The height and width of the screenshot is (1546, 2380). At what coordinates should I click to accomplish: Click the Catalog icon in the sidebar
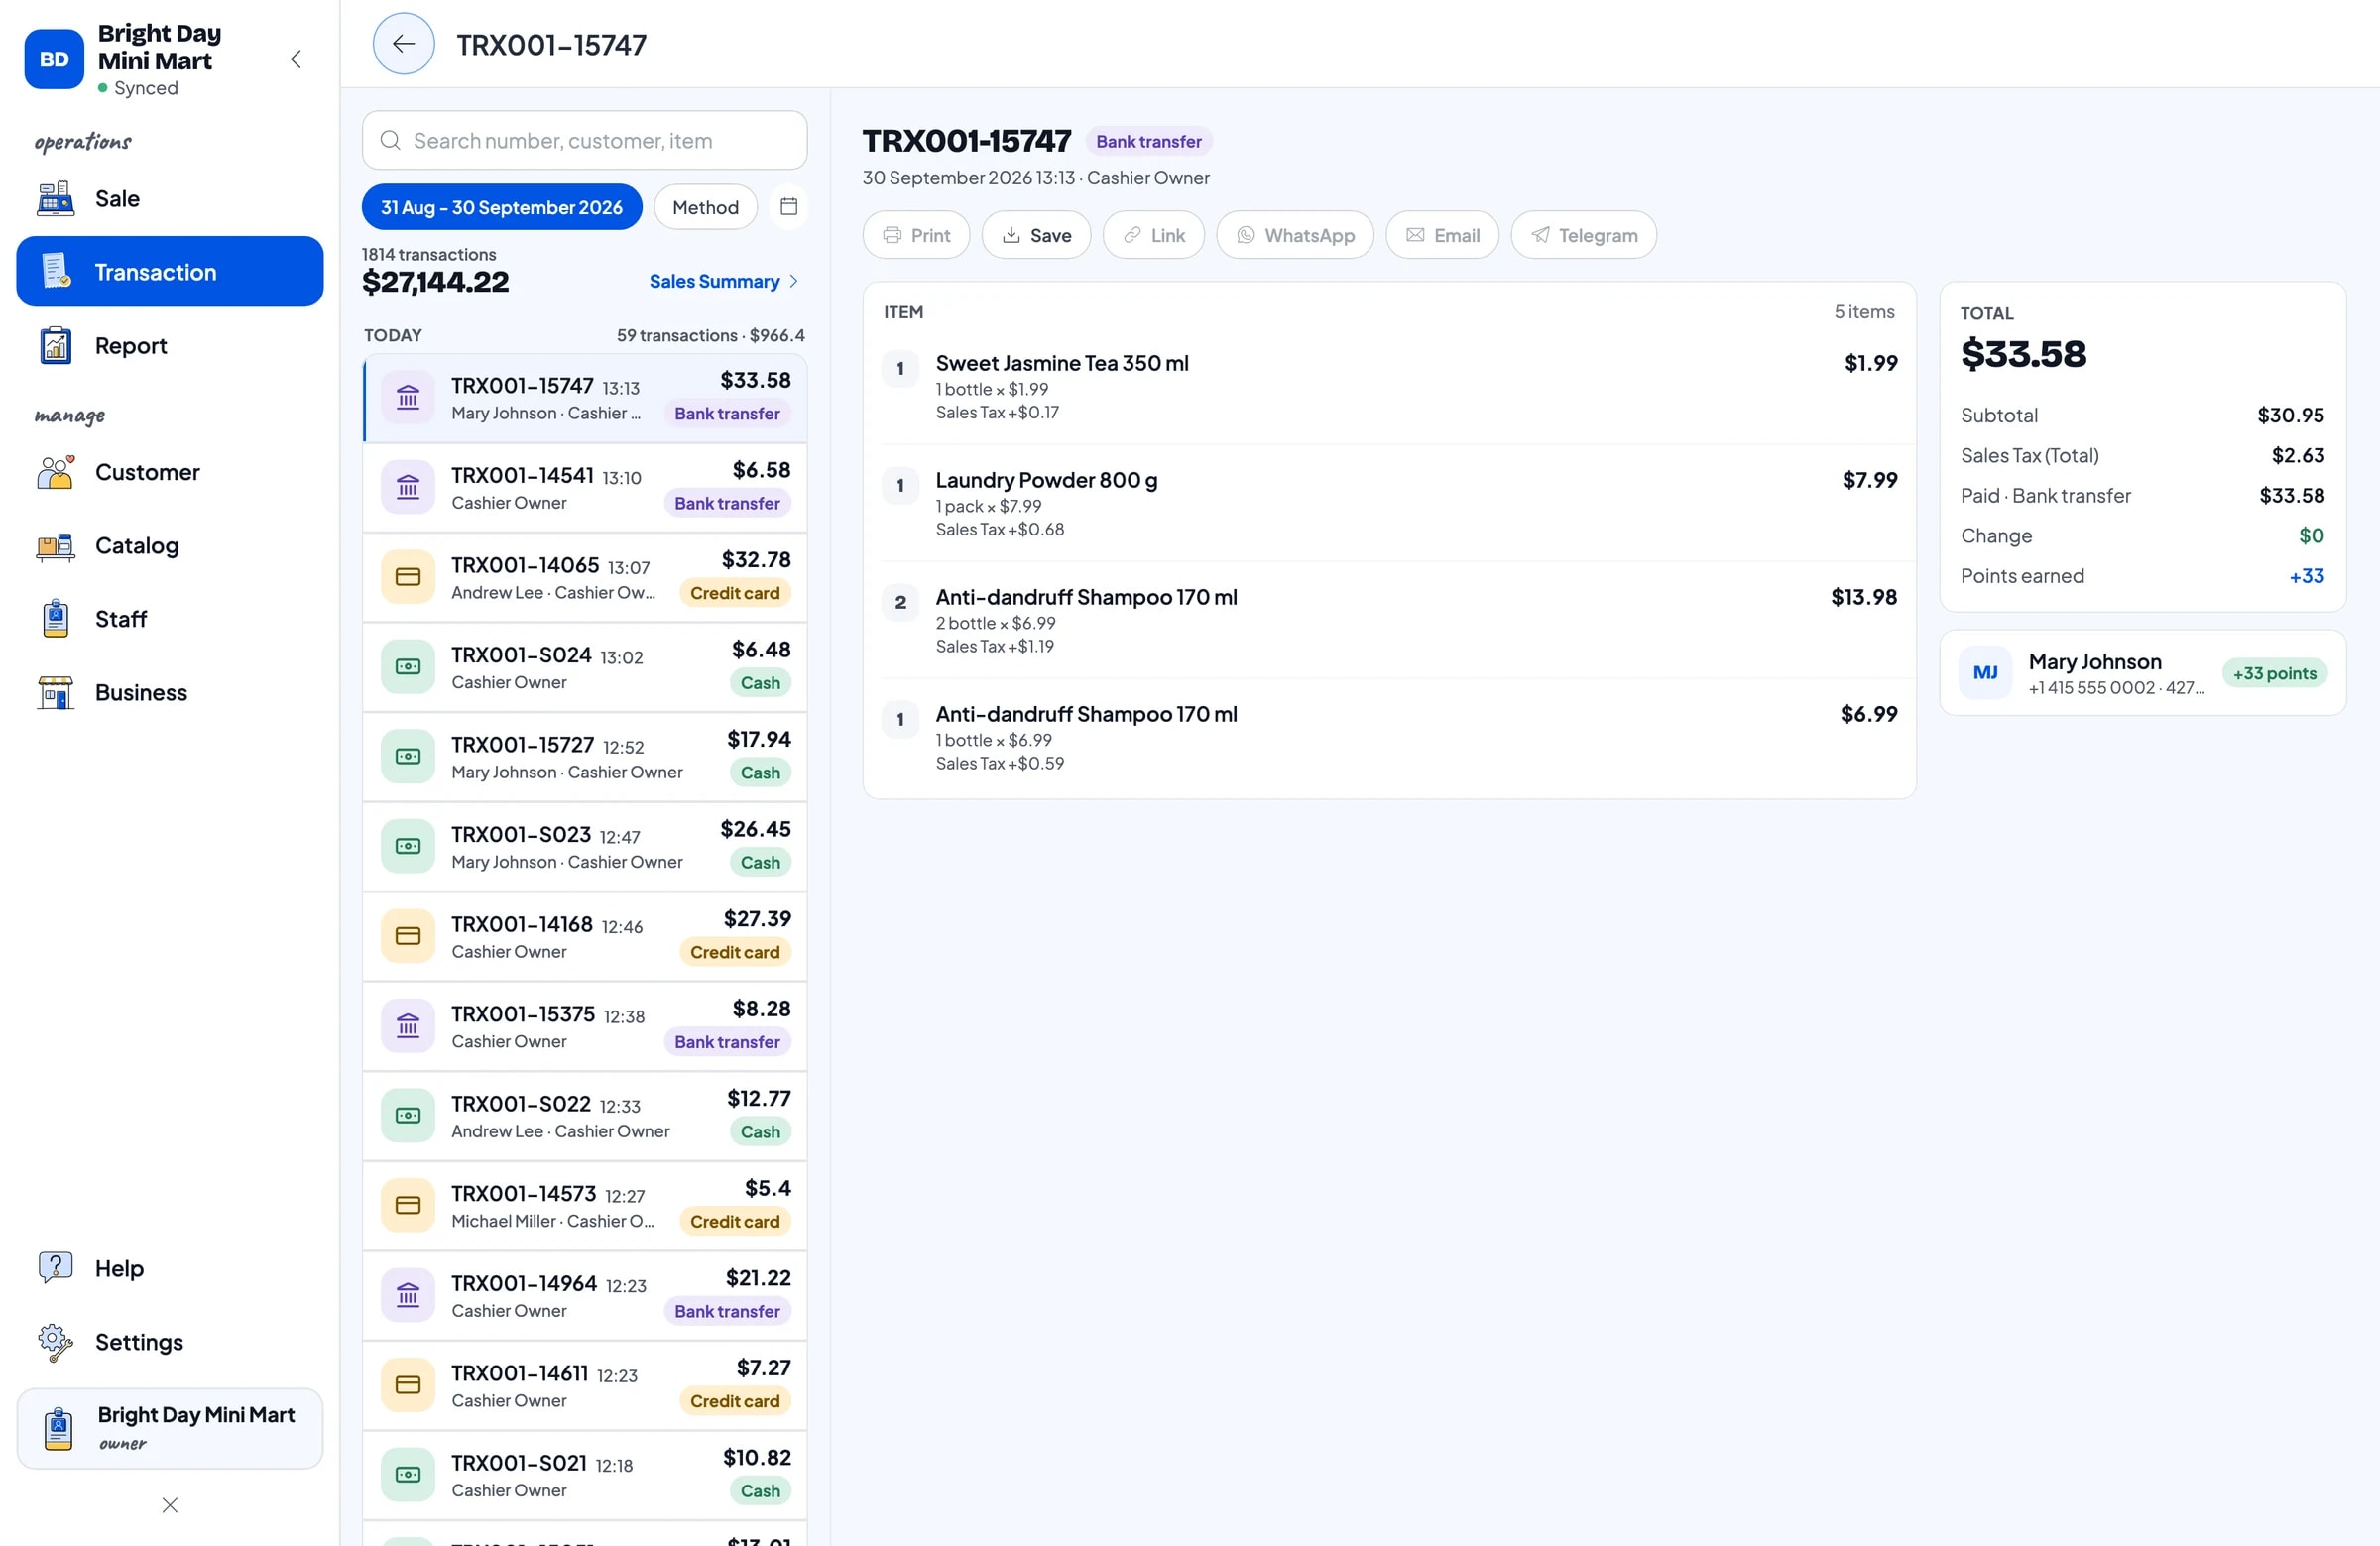[x=55, y=546]
